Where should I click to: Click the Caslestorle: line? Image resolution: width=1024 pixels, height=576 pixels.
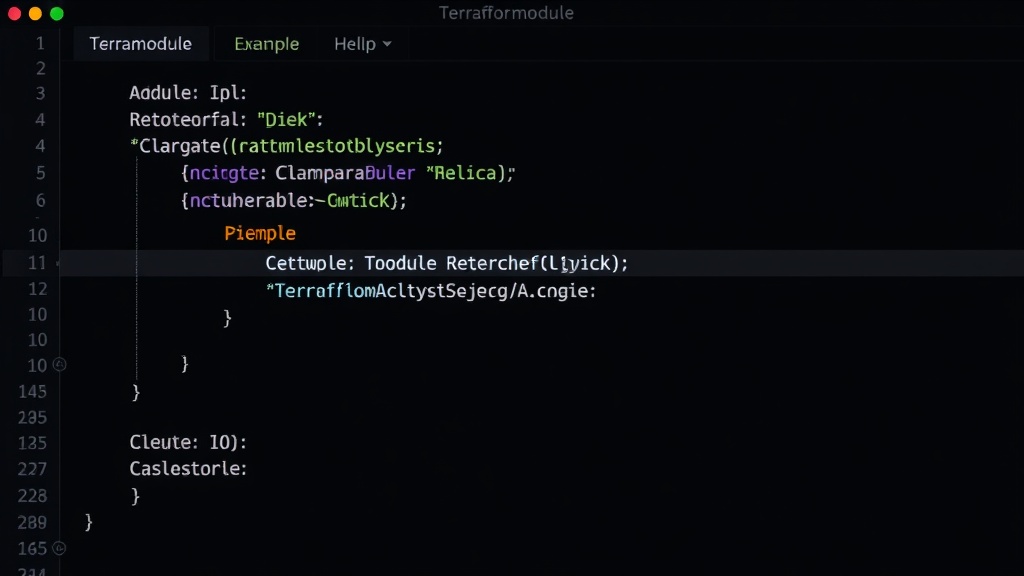click(x=188, y=469)
